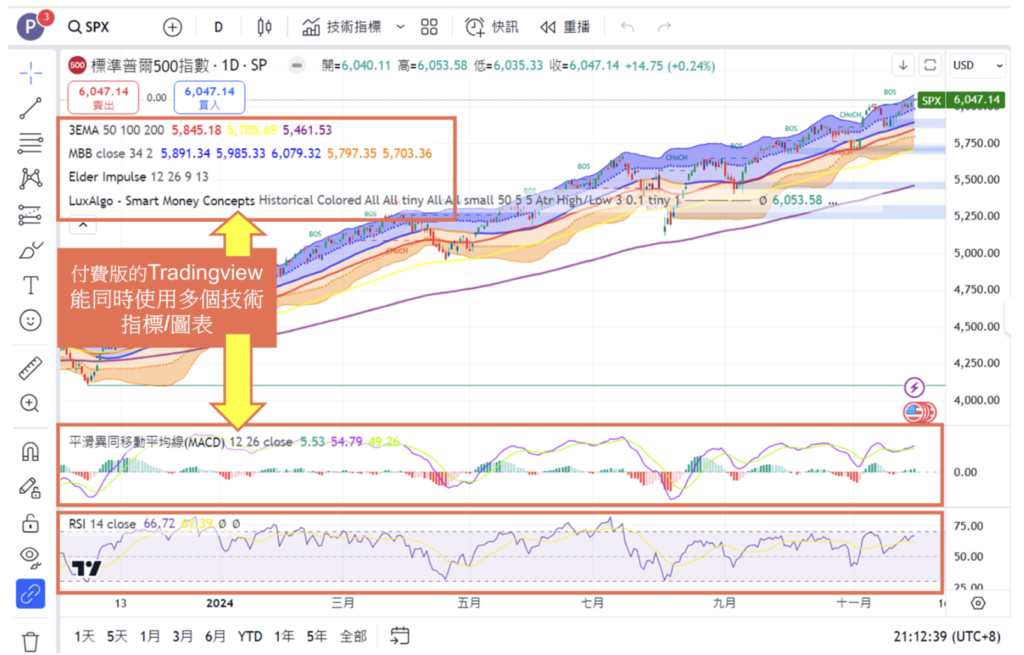Select the 1月 time range
This screenshot has width=1024, height=655.
pyautogui.click(x=150, y=636)
